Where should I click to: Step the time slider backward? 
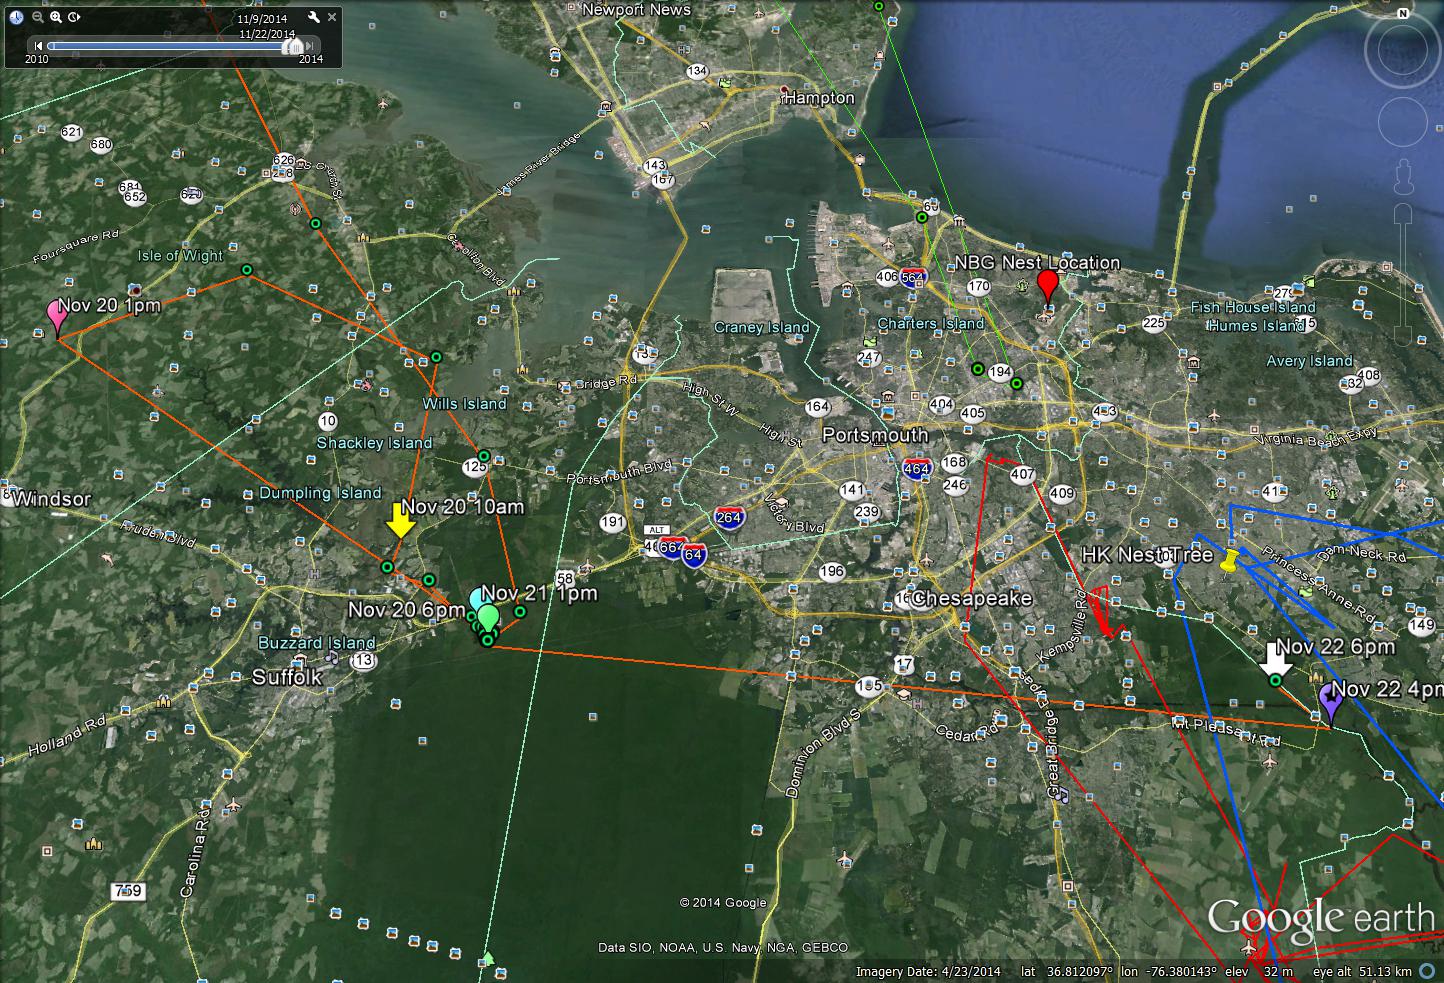point(38,46)
